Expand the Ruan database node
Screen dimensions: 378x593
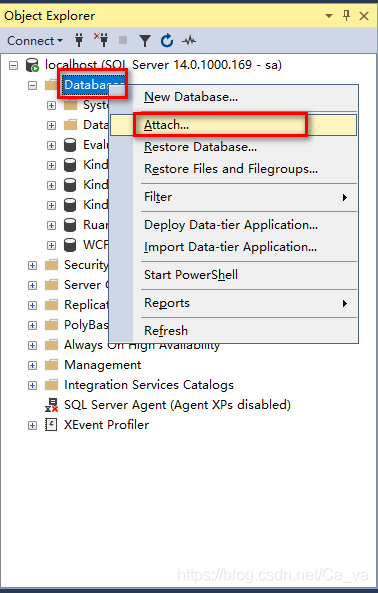51,226
